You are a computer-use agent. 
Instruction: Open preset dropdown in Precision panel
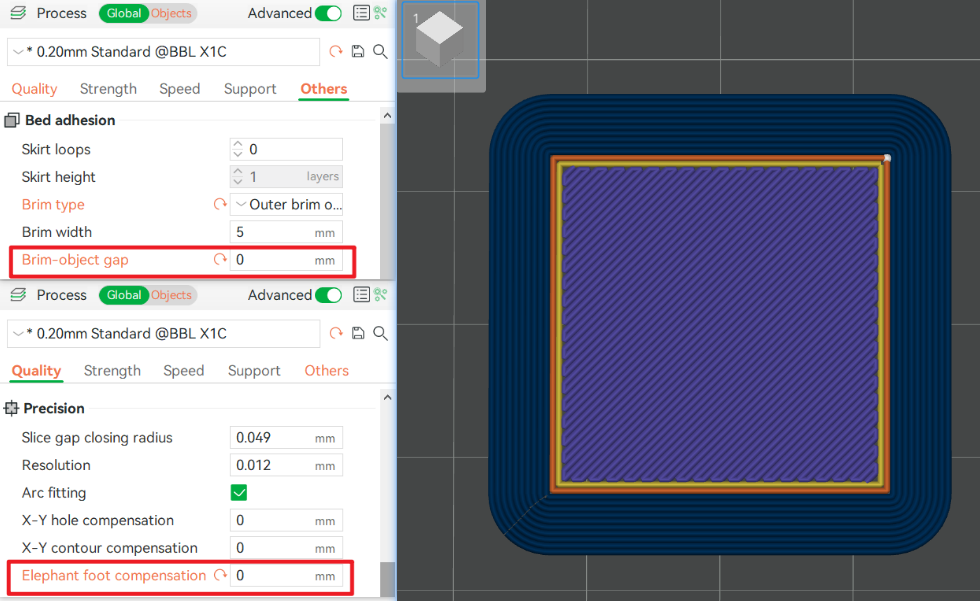164,334
